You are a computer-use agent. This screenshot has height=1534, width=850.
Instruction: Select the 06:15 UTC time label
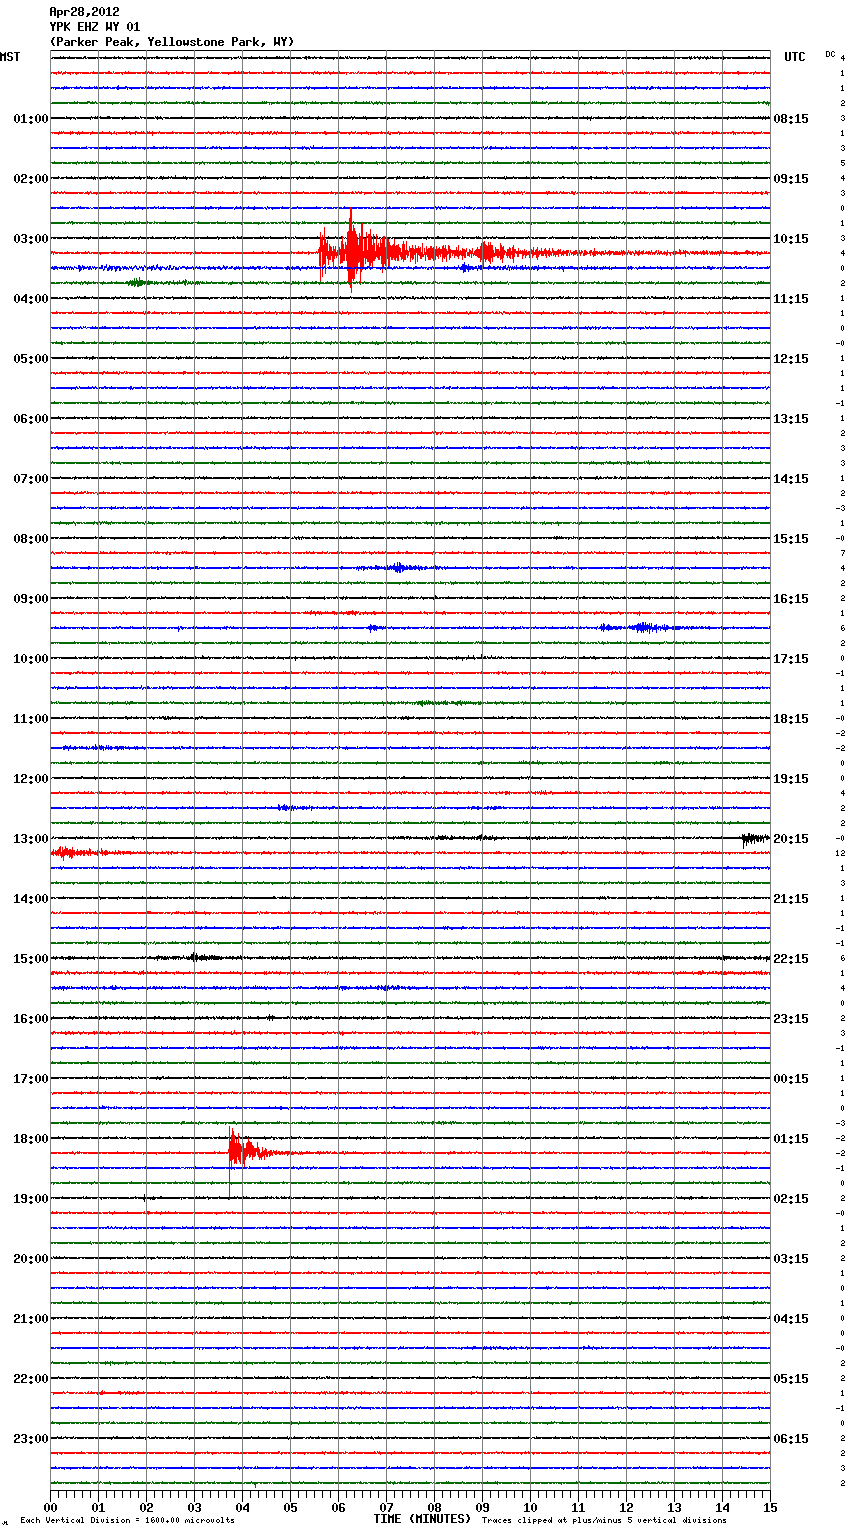click(791, 1439)
